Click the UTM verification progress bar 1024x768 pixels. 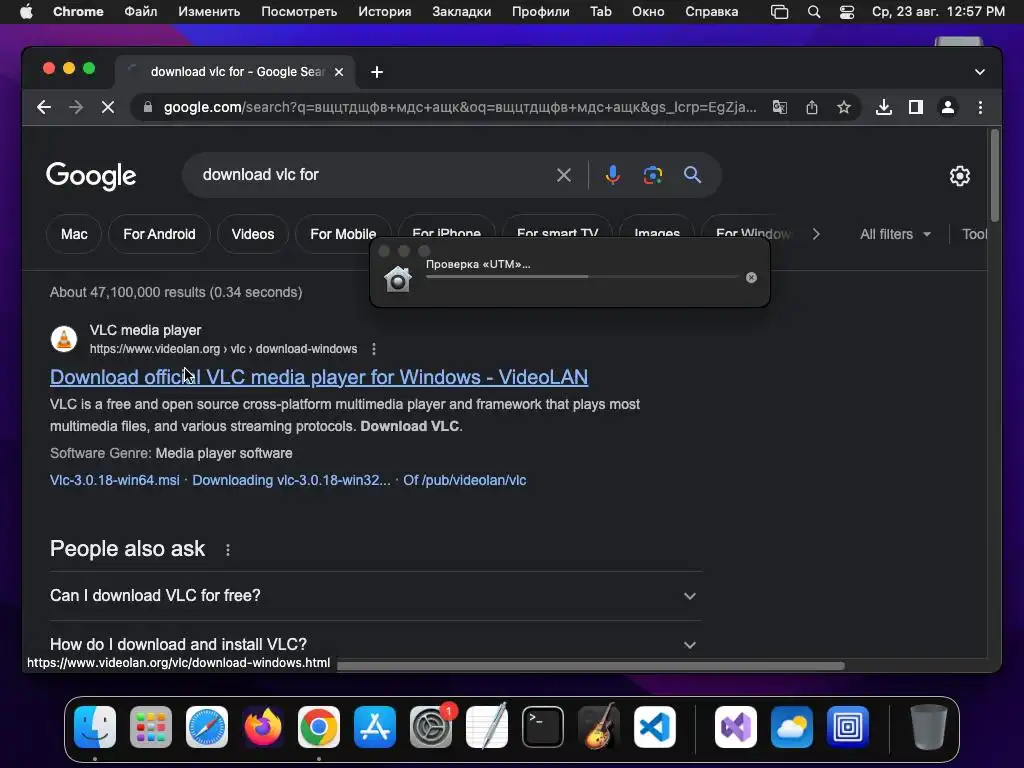tap(582, 277)
